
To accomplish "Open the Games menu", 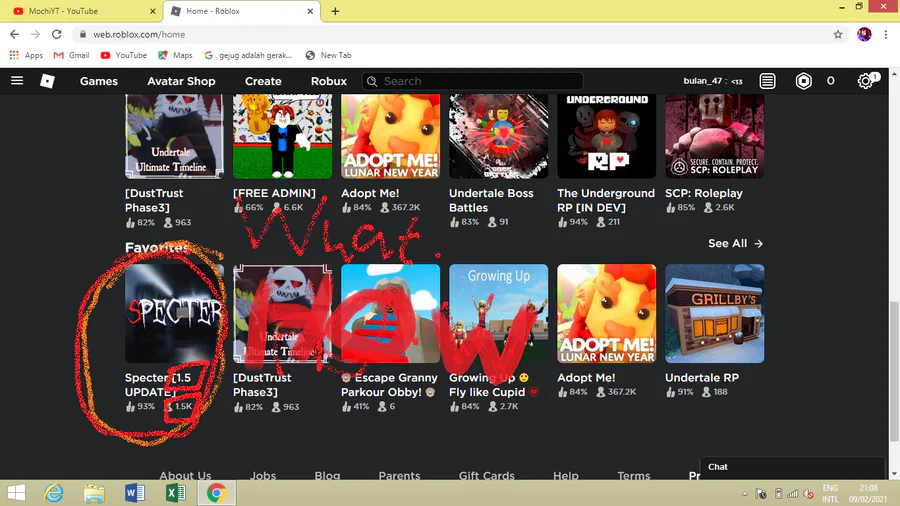I will (99, 81).
